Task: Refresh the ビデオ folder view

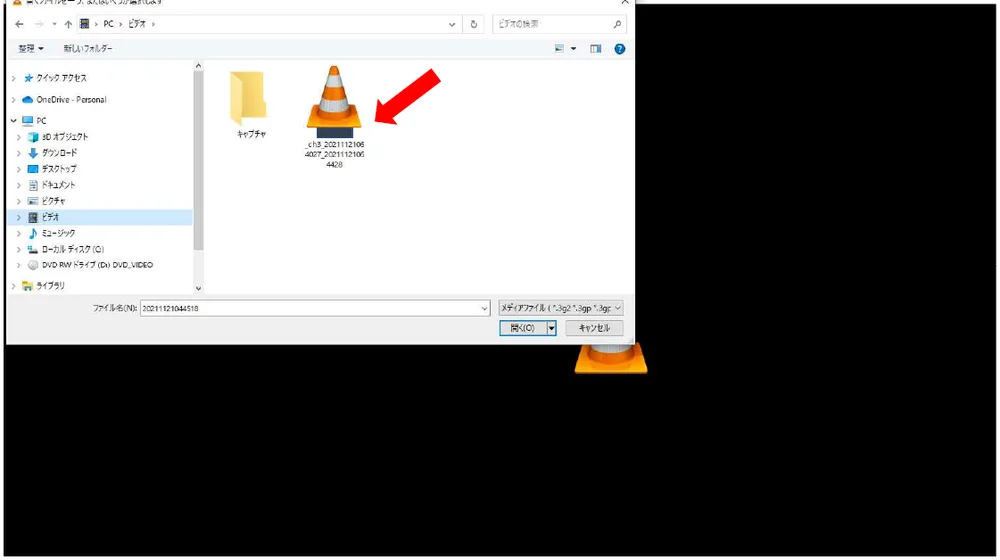Action: [x=473, y=24]
